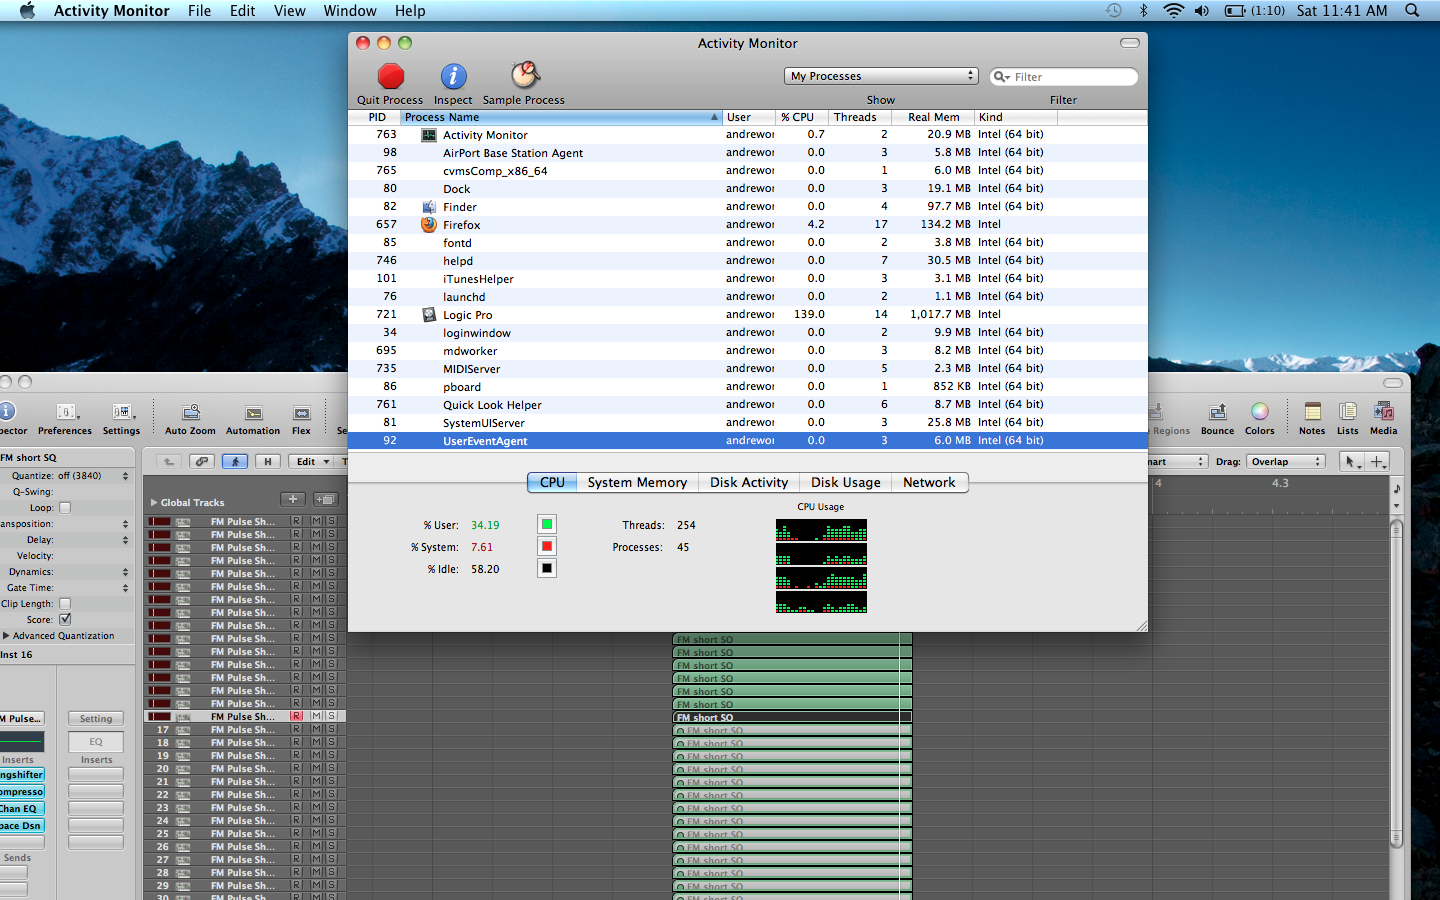
Task: Click the channel strip Setting button
Action: pyautogui.click(x=96, y=719)
